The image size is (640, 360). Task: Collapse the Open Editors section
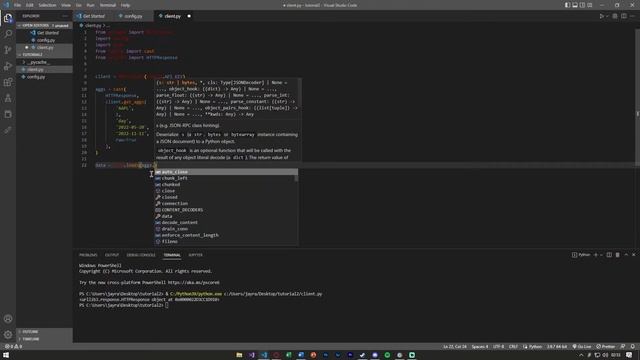(x=44, y=25)
